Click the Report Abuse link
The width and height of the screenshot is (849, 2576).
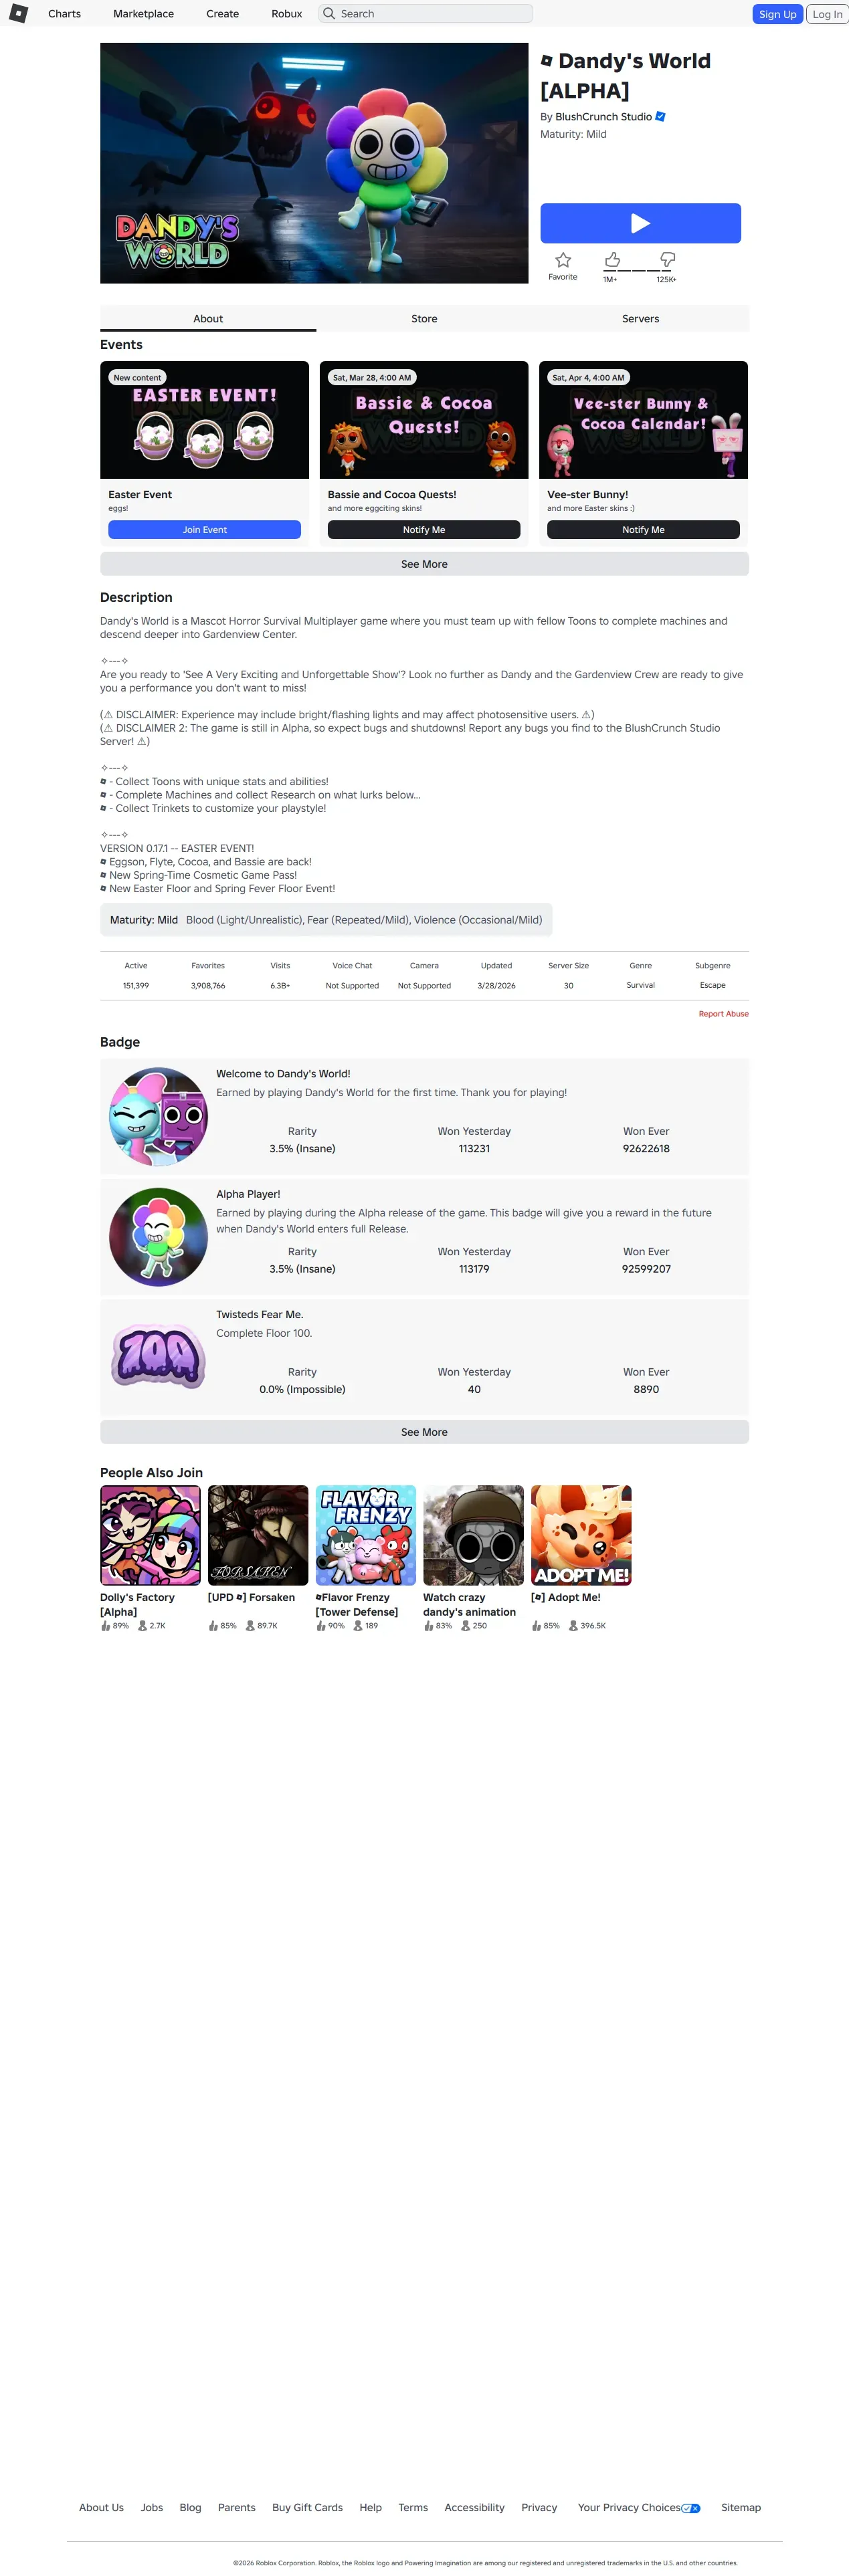point(723,1014)
